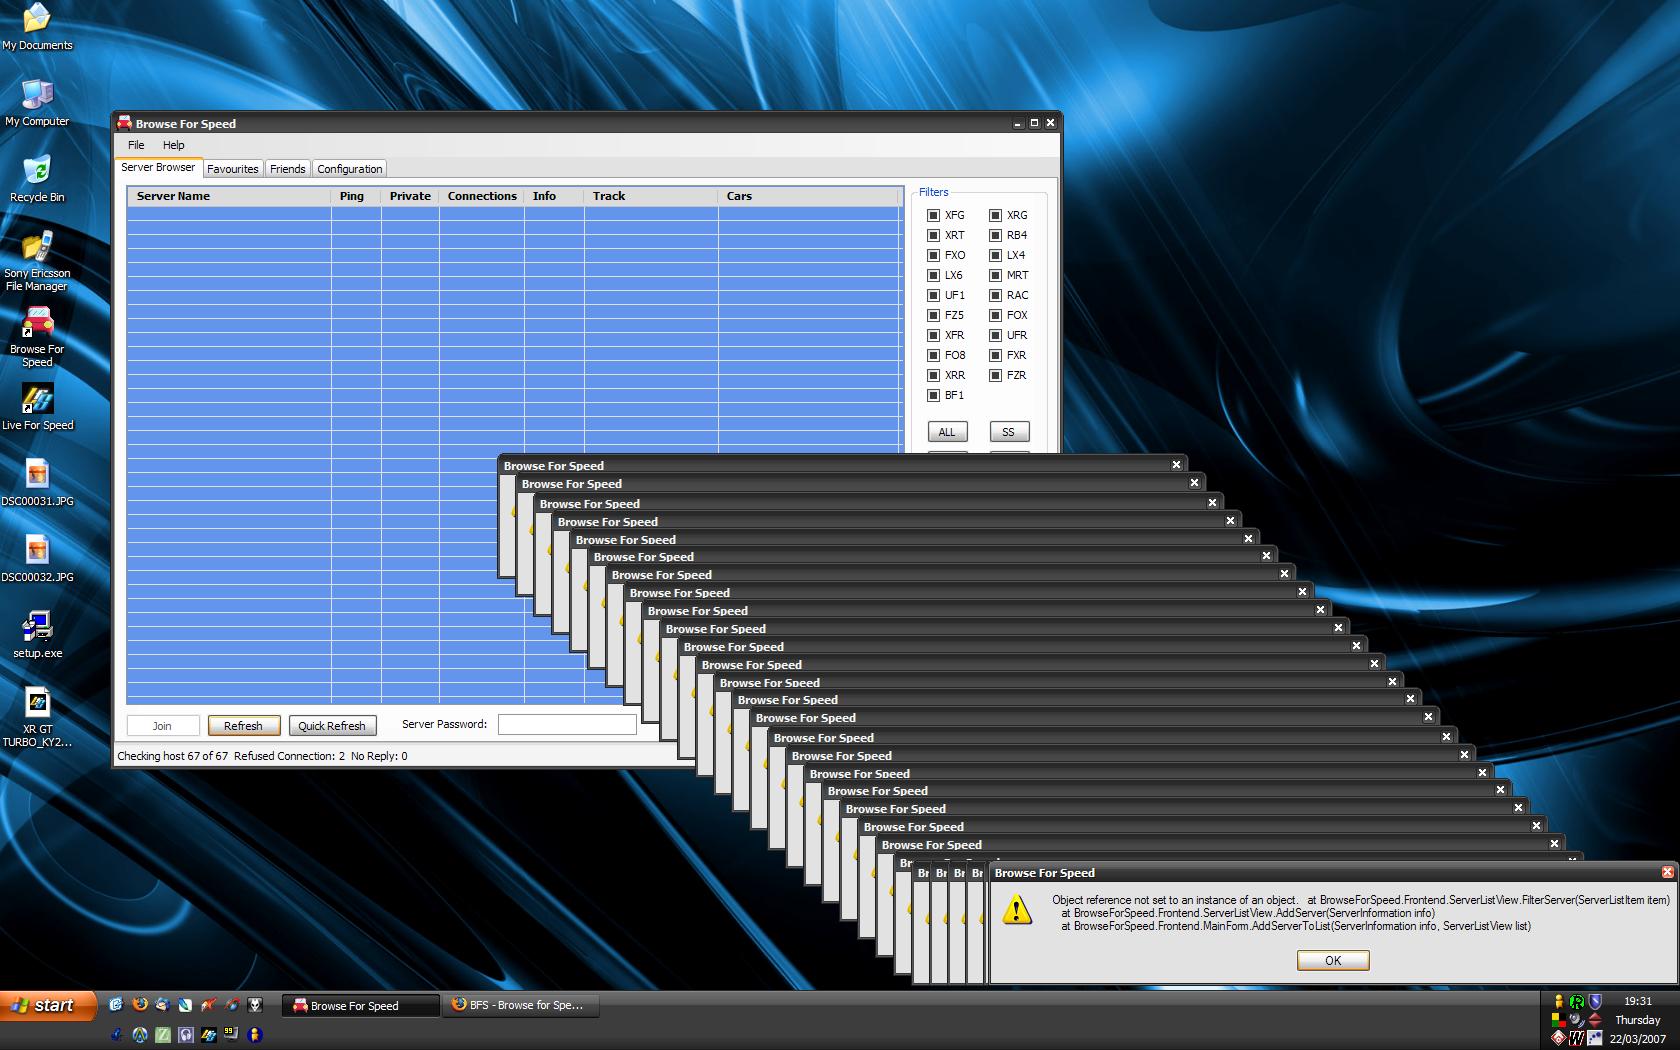Toggle the XFR car filter checkbox
This screenshot has width=1680, height=1050.
(x=933, y=335)
